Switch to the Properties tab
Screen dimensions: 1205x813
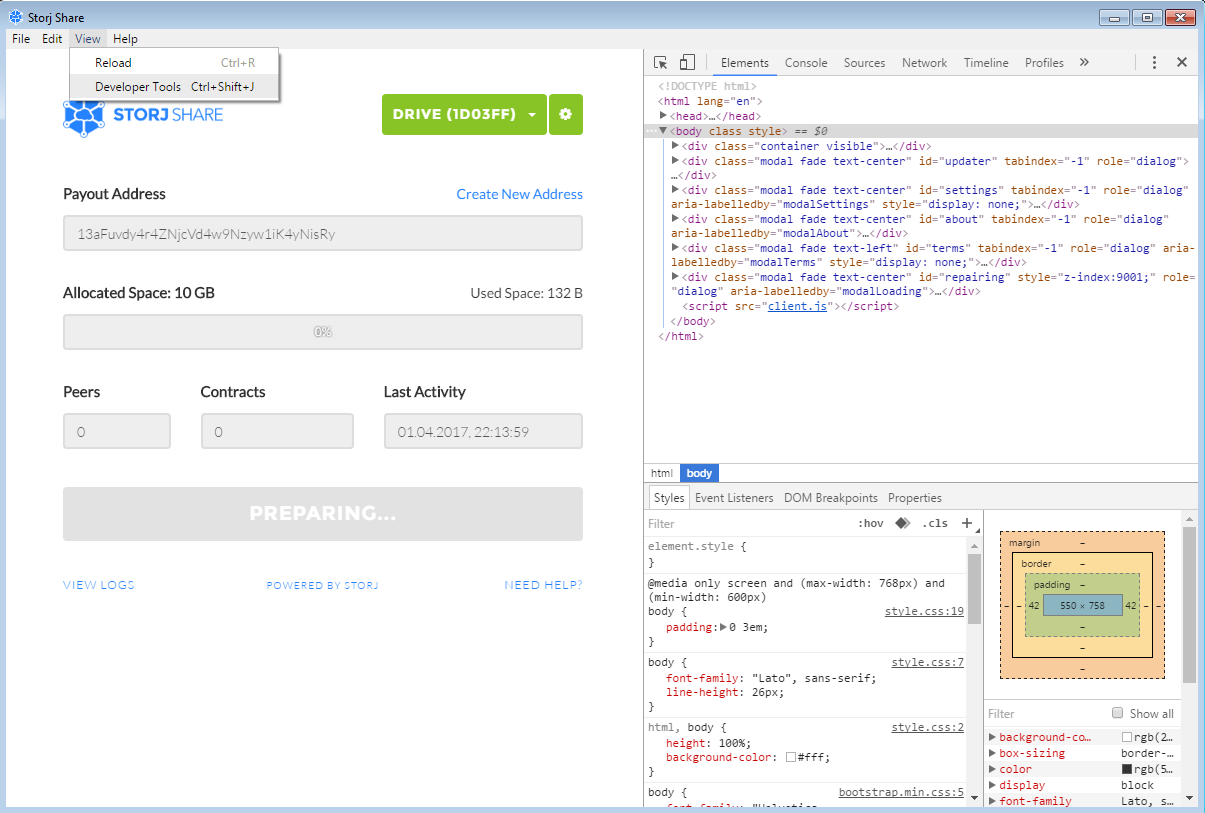(x=915, y=497)
